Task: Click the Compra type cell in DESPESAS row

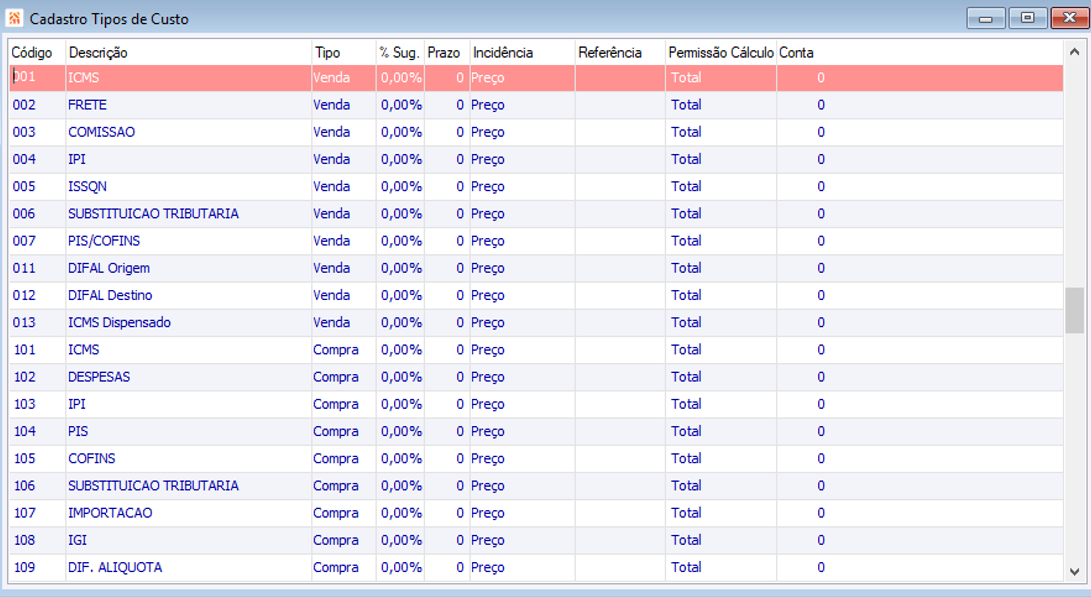Action: [x=344, y=376]
